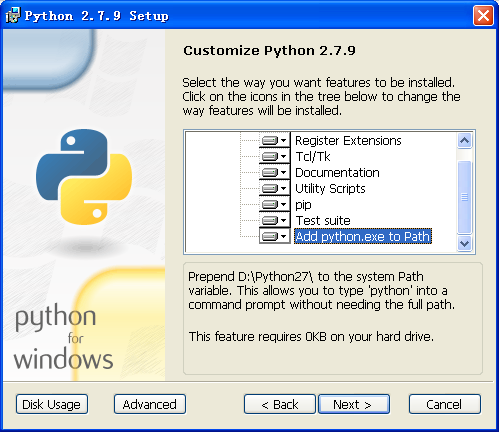Open install dropdown for Documentation feature
This screenshot has height=432, width=499.
[275, 172]
